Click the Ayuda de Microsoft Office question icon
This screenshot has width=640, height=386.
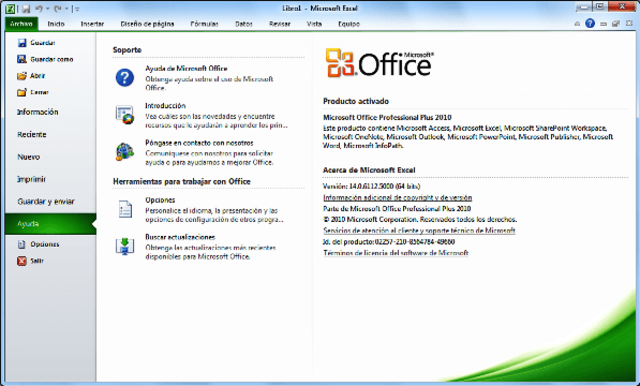[125, 78]
